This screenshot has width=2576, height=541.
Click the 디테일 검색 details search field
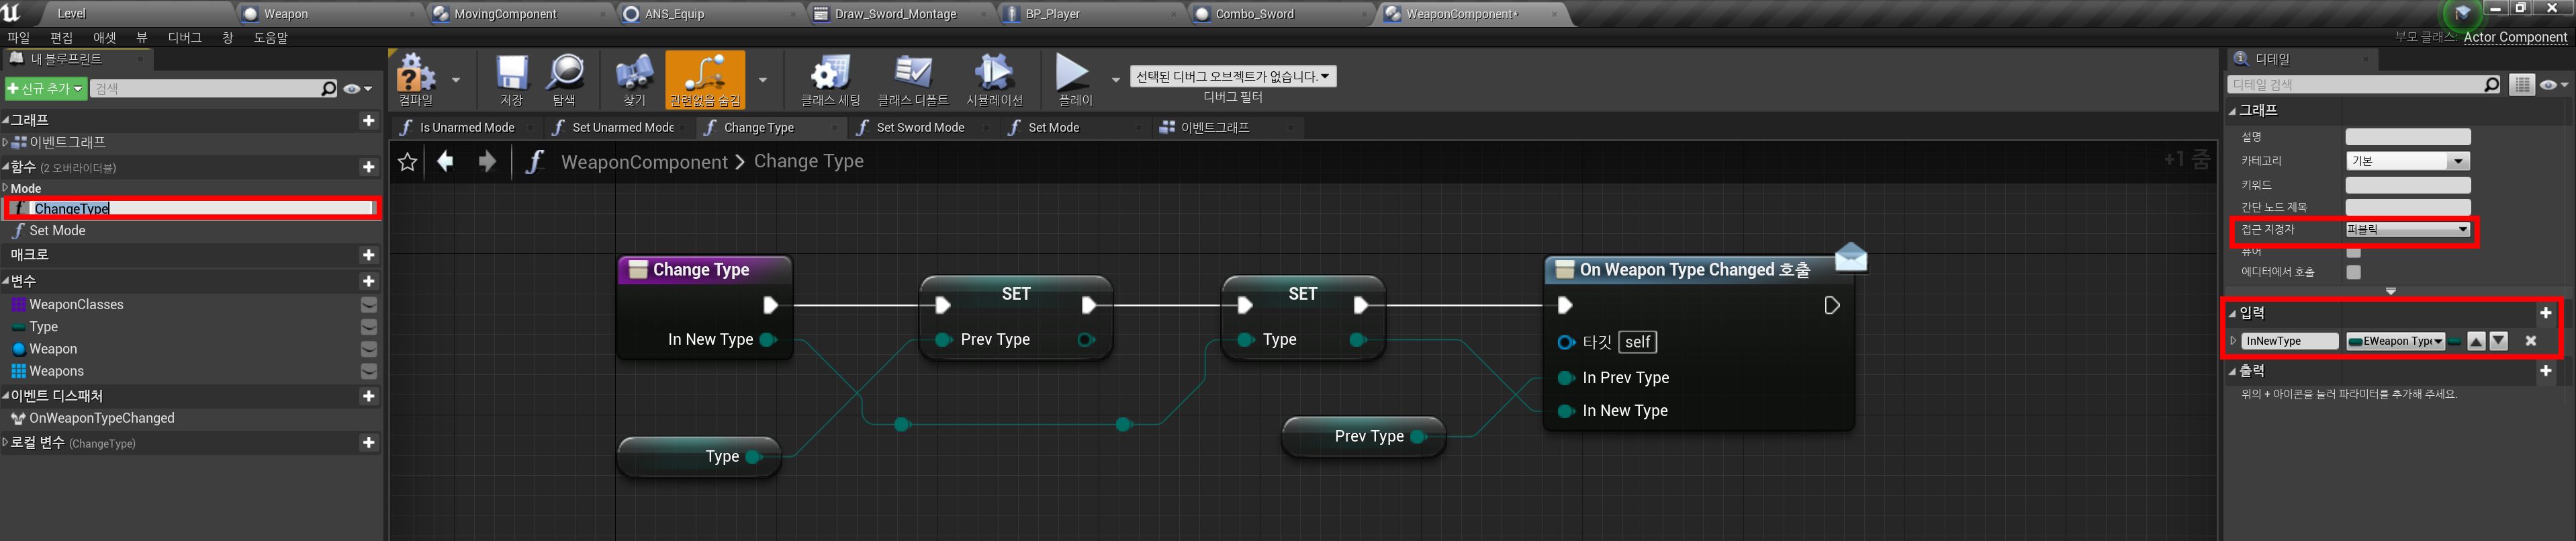tap(2364, 85)
